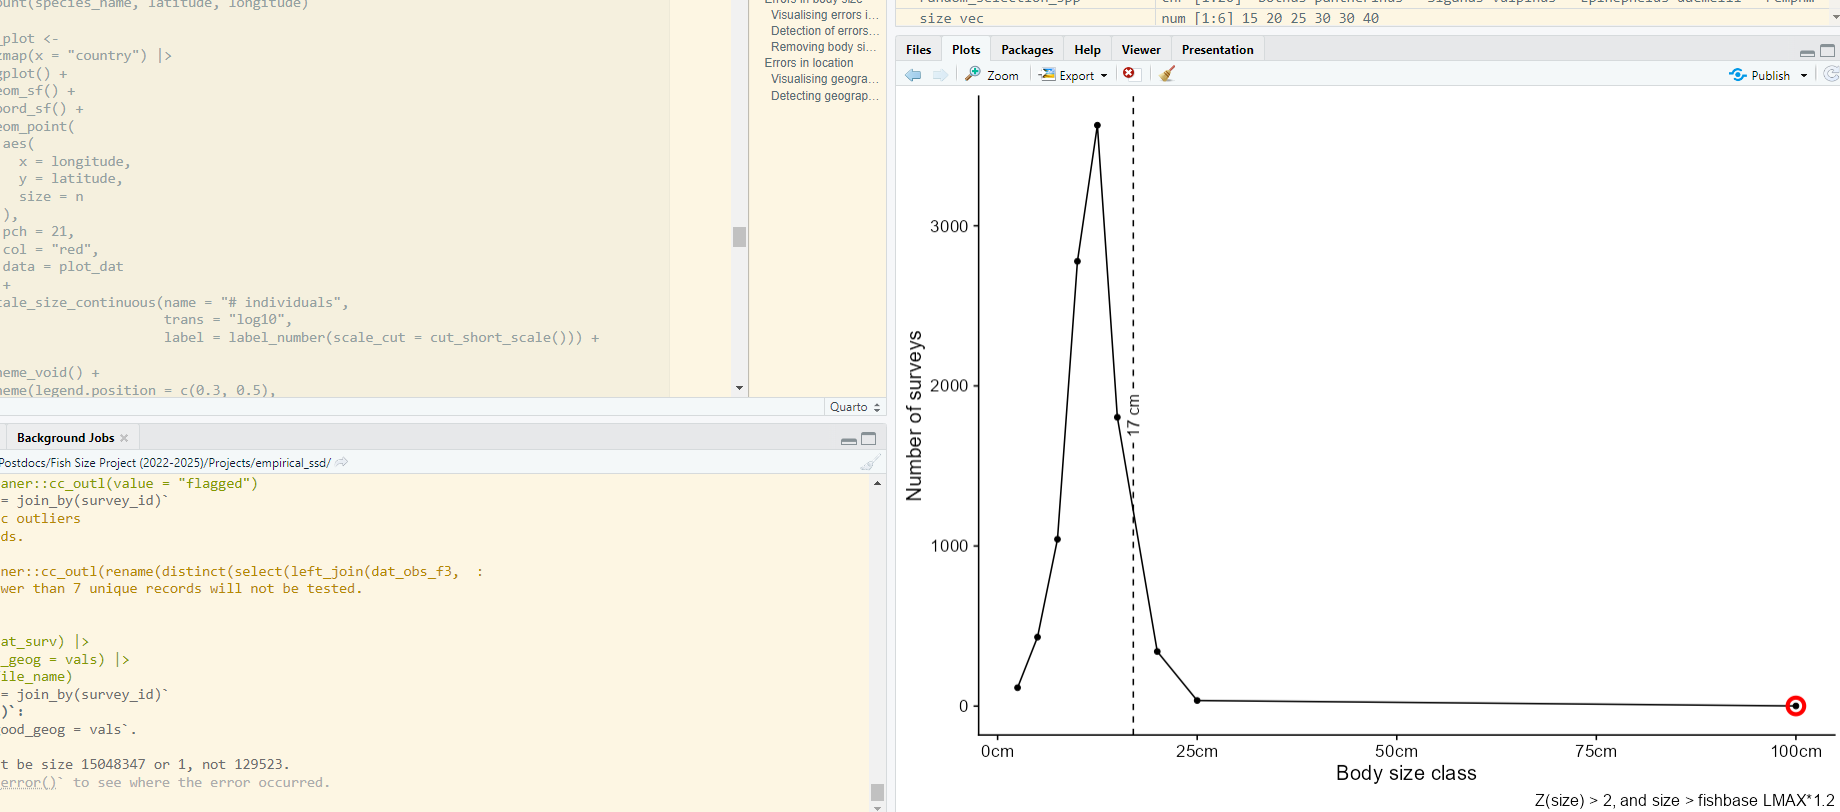Viewport: 1840px width, 812px height.
Task: Select the Plots tab
Action: tap(966, 49)
